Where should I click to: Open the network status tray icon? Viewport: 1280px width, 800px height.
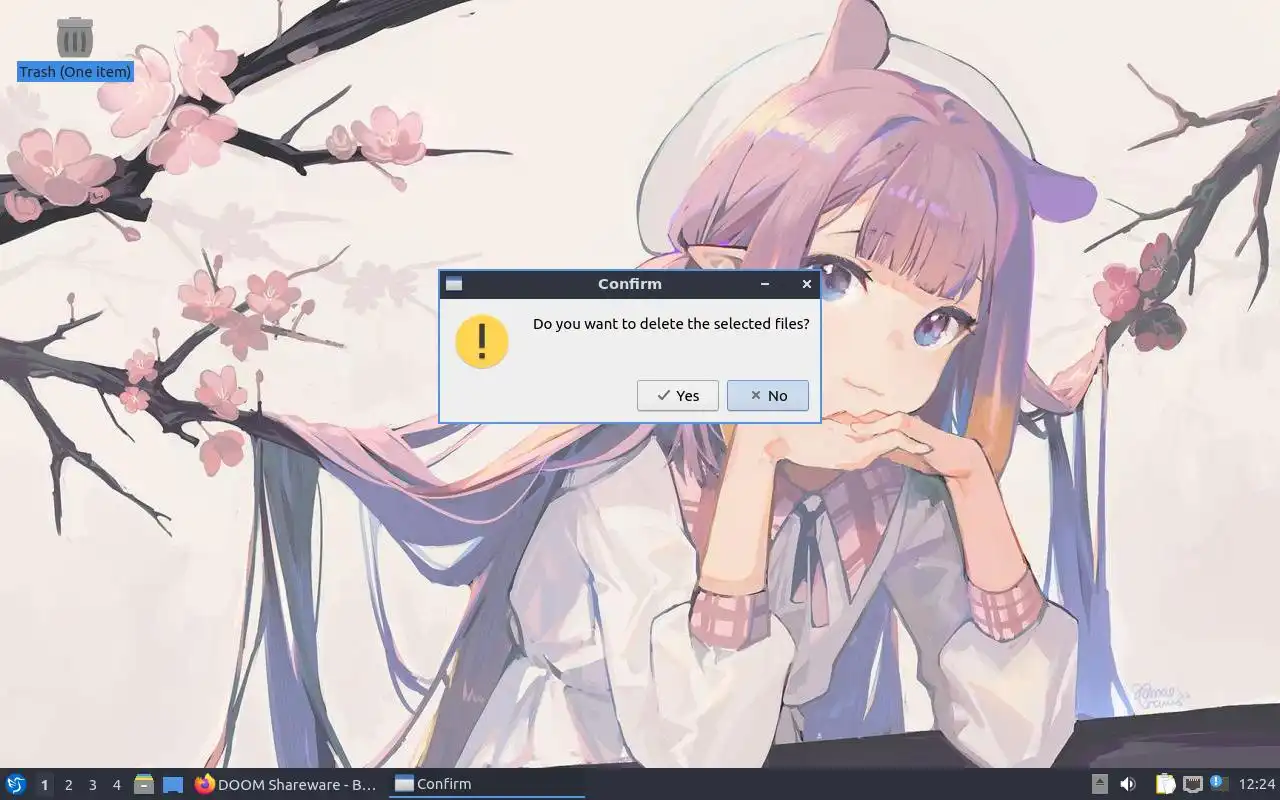point(1192,784)
